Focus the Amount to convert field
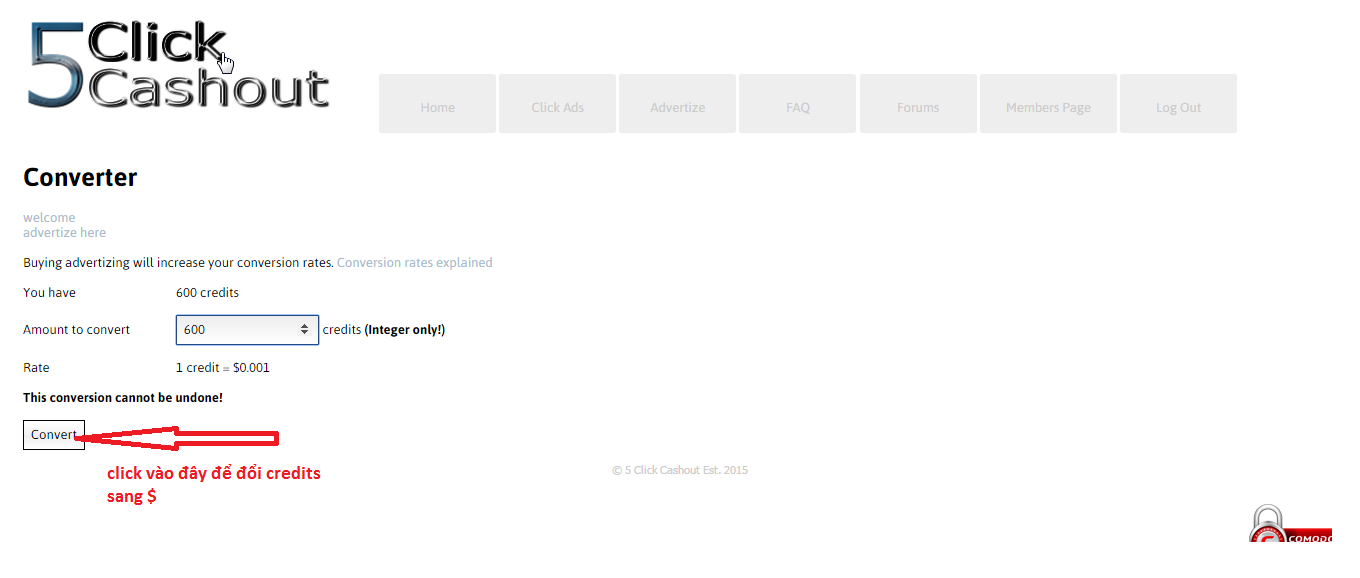The height and width of the screenshot is (578, 1360). (x=247, y=330)
